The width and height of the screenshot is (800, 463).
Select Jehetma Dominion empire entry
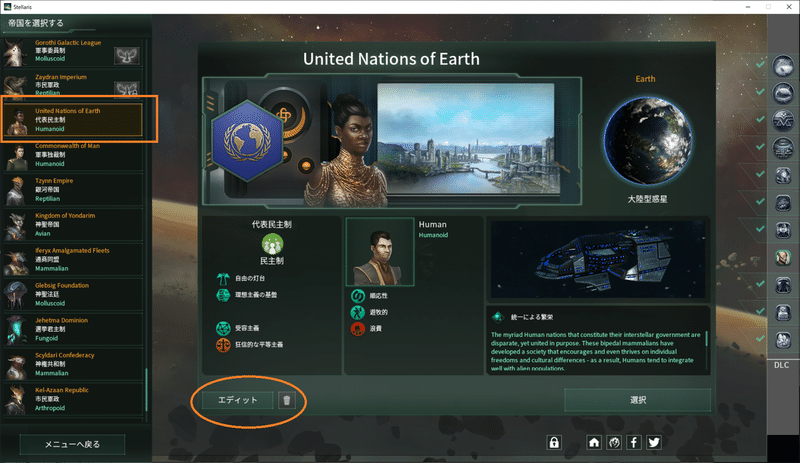click(x=73, y=329)
